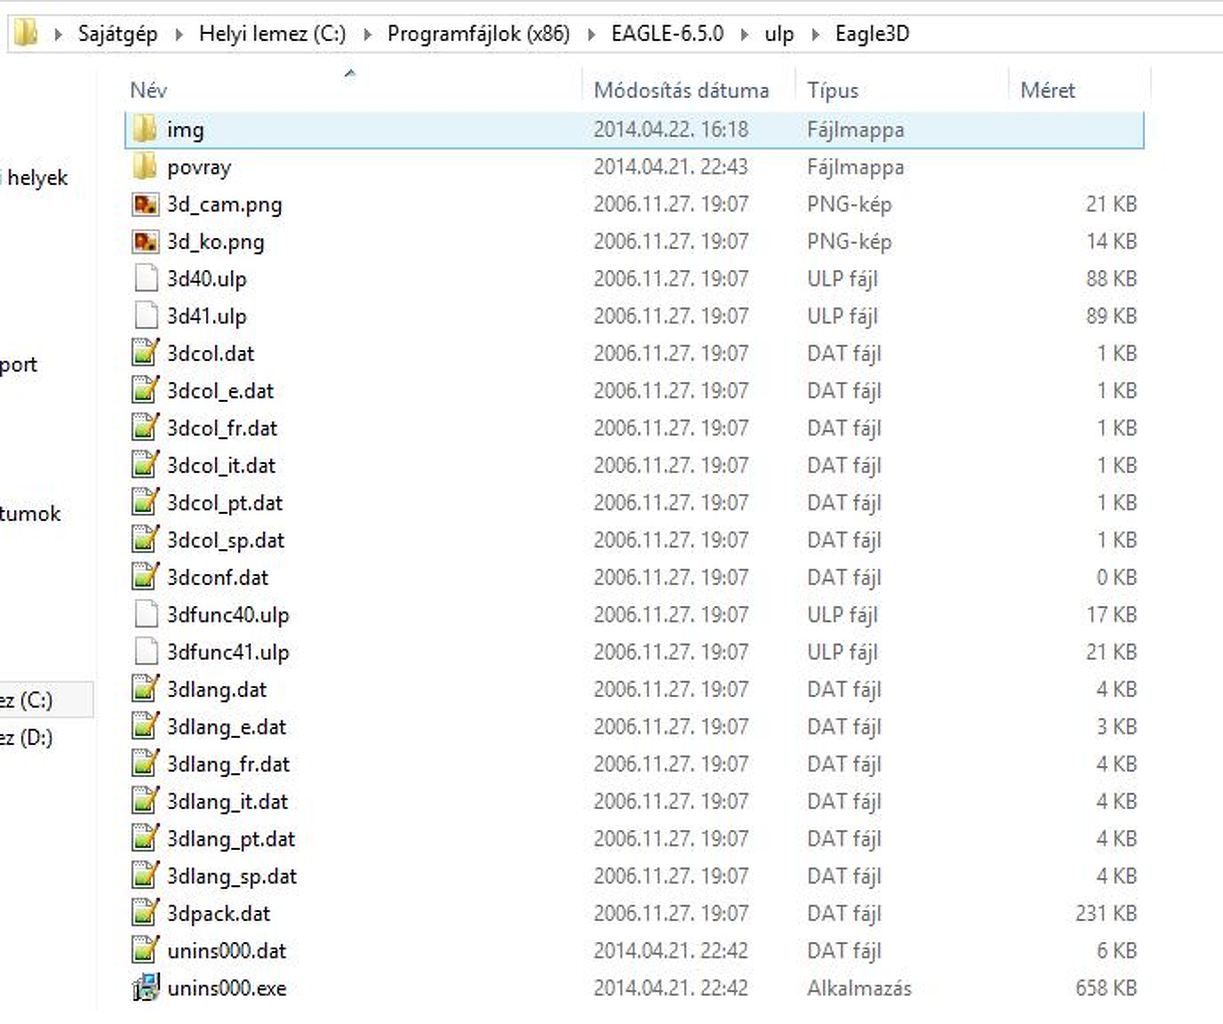This screenshot has height=1024, width=1223.
Task: Expand the arrow after ulp in path
Action: (815, 34)
